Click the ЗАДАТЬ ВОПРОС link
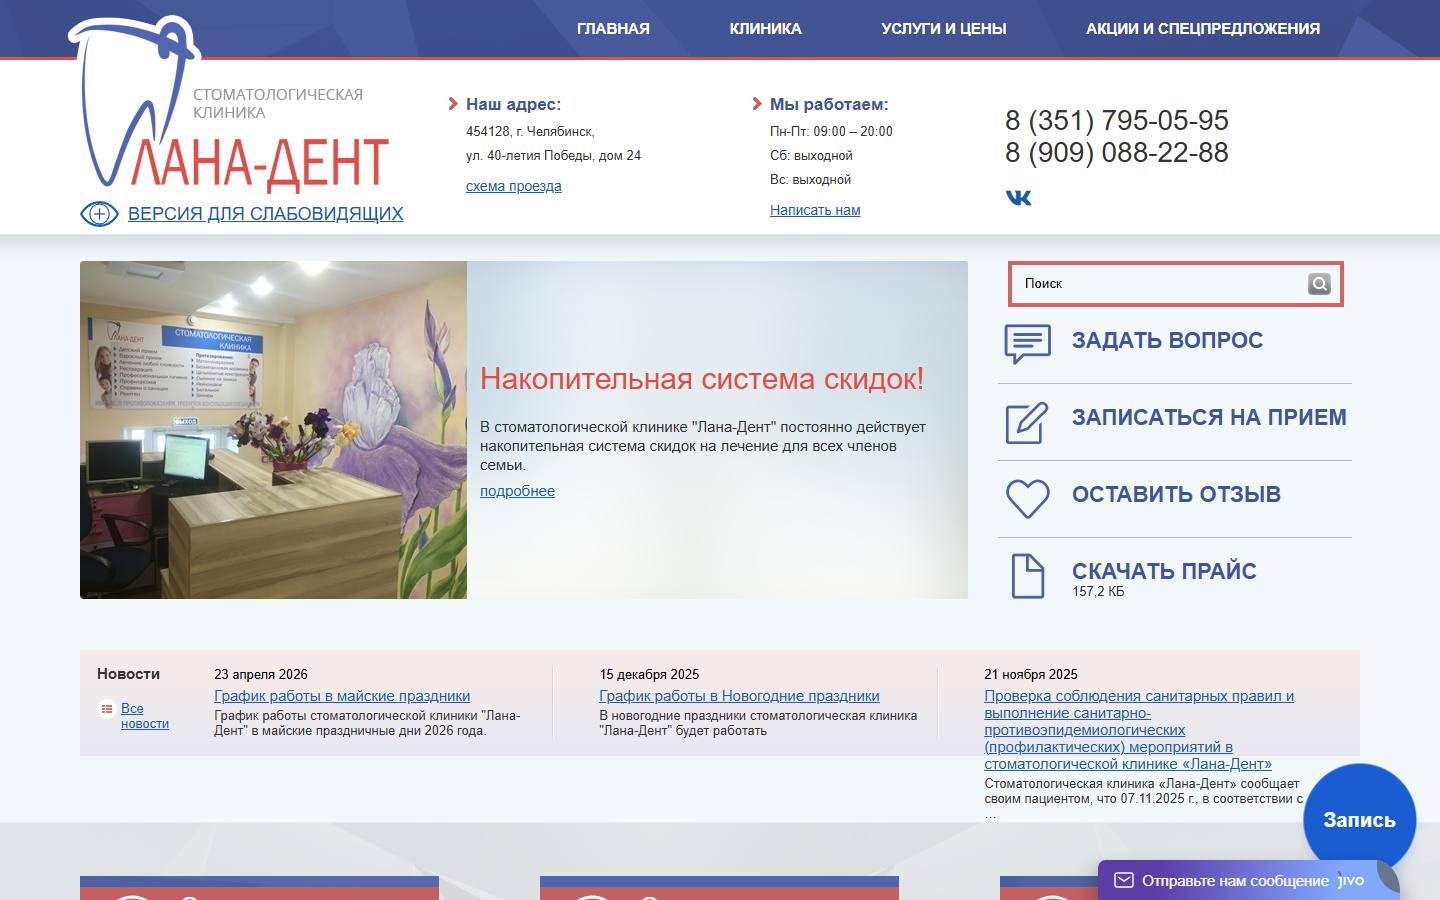 click(1167, 341)
